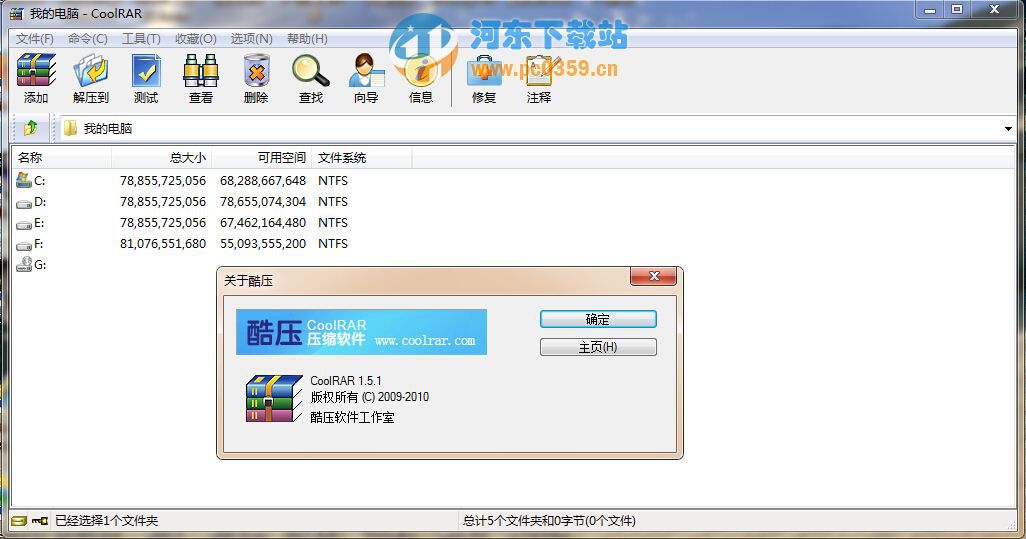Click the 信息 (Info) toolbar icon
Screen dimensions: 1026x539
click(x=421, y=70)
